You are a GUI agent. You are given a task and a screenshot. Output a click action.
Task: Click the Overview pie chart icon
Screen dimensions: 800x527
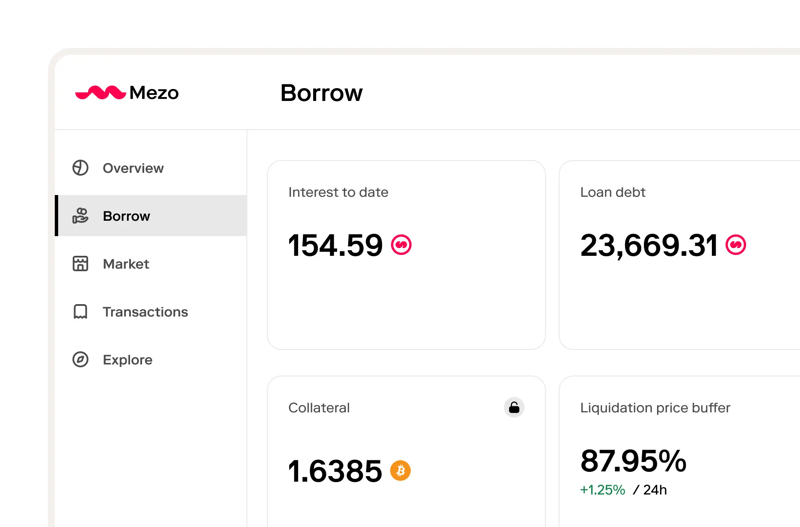point(81,168)
